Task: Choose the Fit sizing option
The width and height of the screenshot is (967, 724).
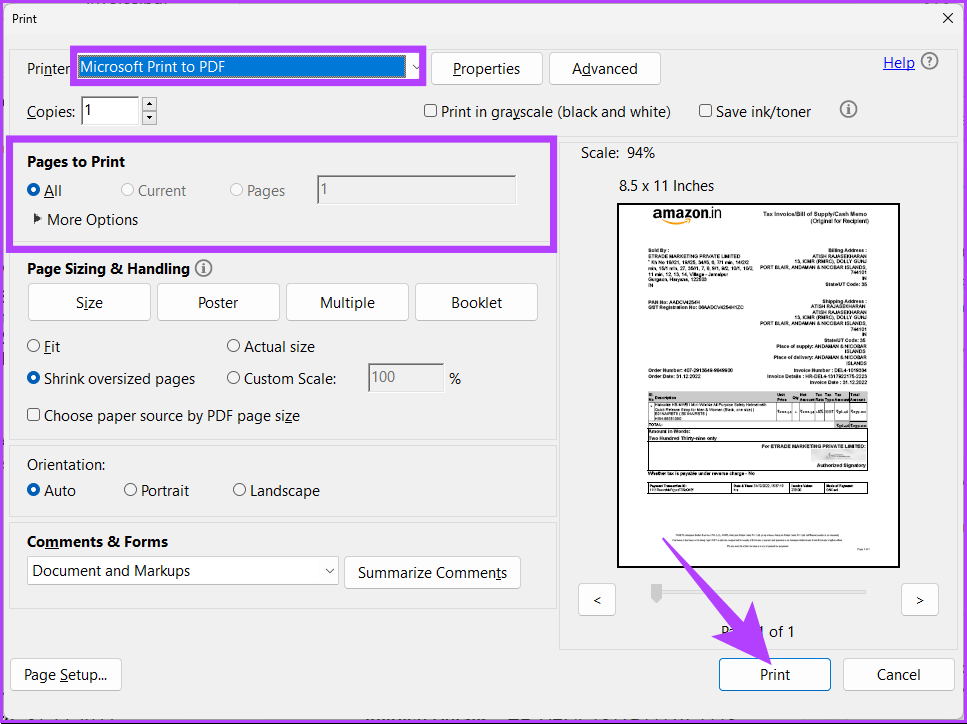Action: [33, 346]
